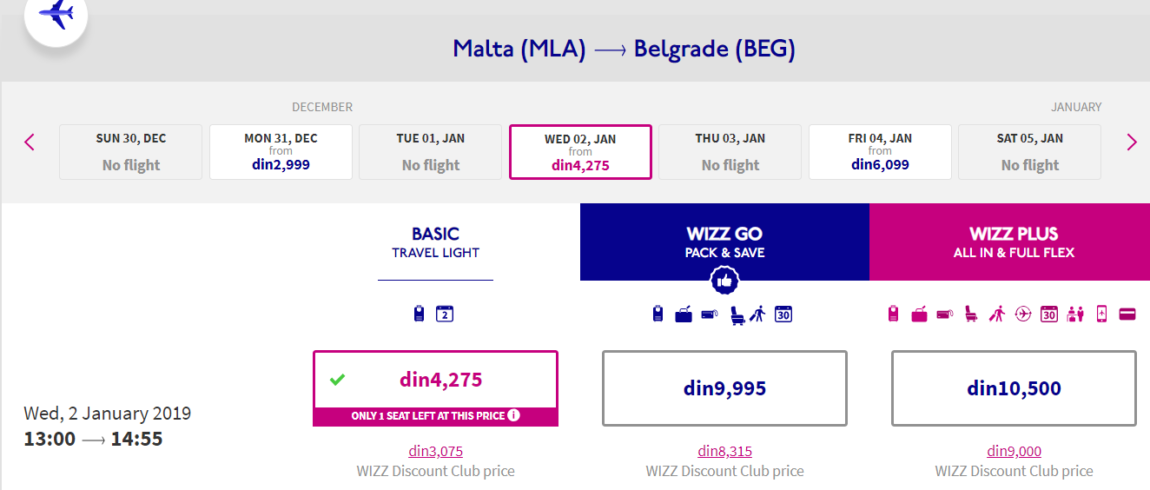This screenshot has width=1150, height=490.
Task: Click the info icon on seat-left banner
Action: point(513,416)
